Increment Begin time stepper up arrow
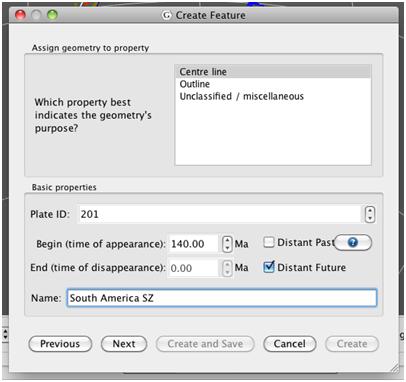The width and height of the screenshot is (406, 382). point(227,240)
